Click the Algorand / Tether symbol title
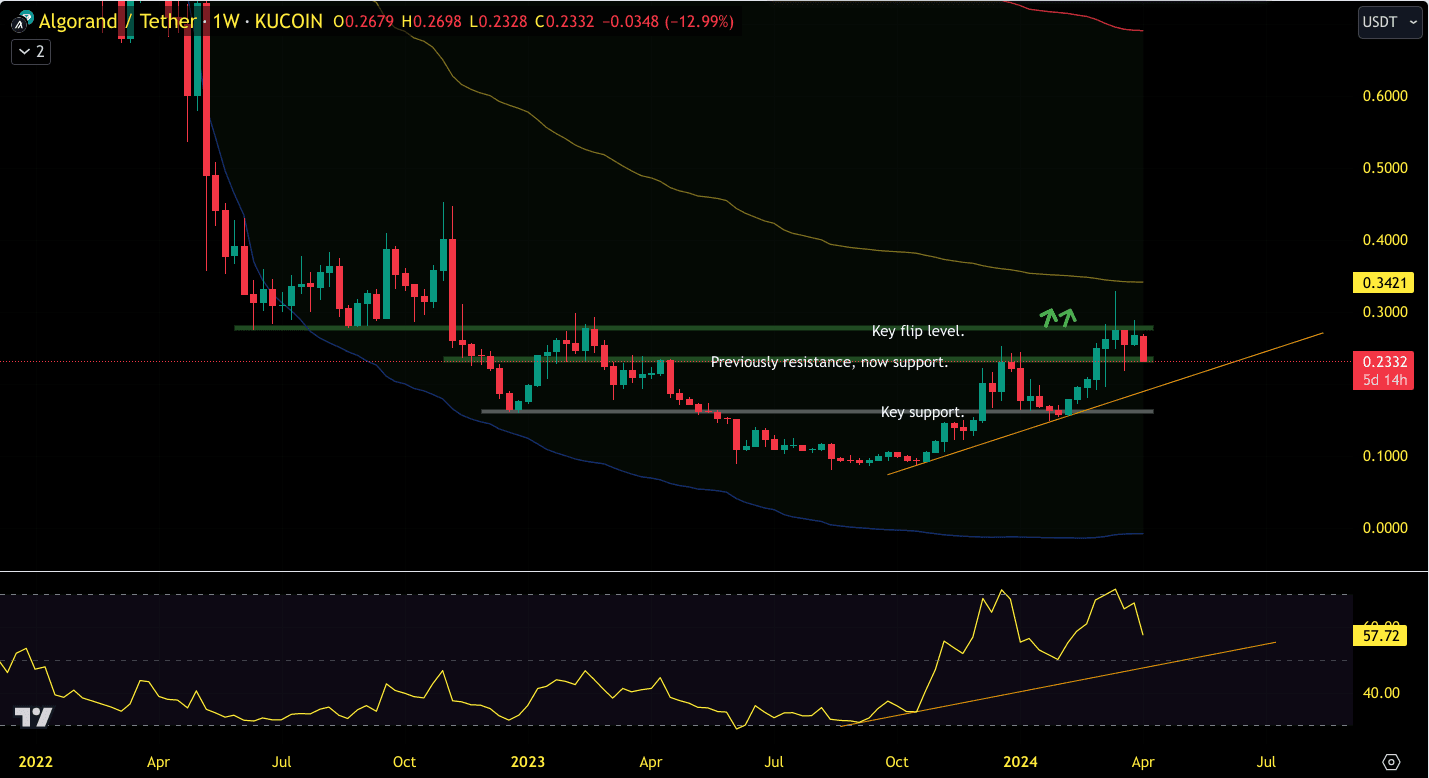Viewport: 1429px width, 778px height. tap(117, 21)
